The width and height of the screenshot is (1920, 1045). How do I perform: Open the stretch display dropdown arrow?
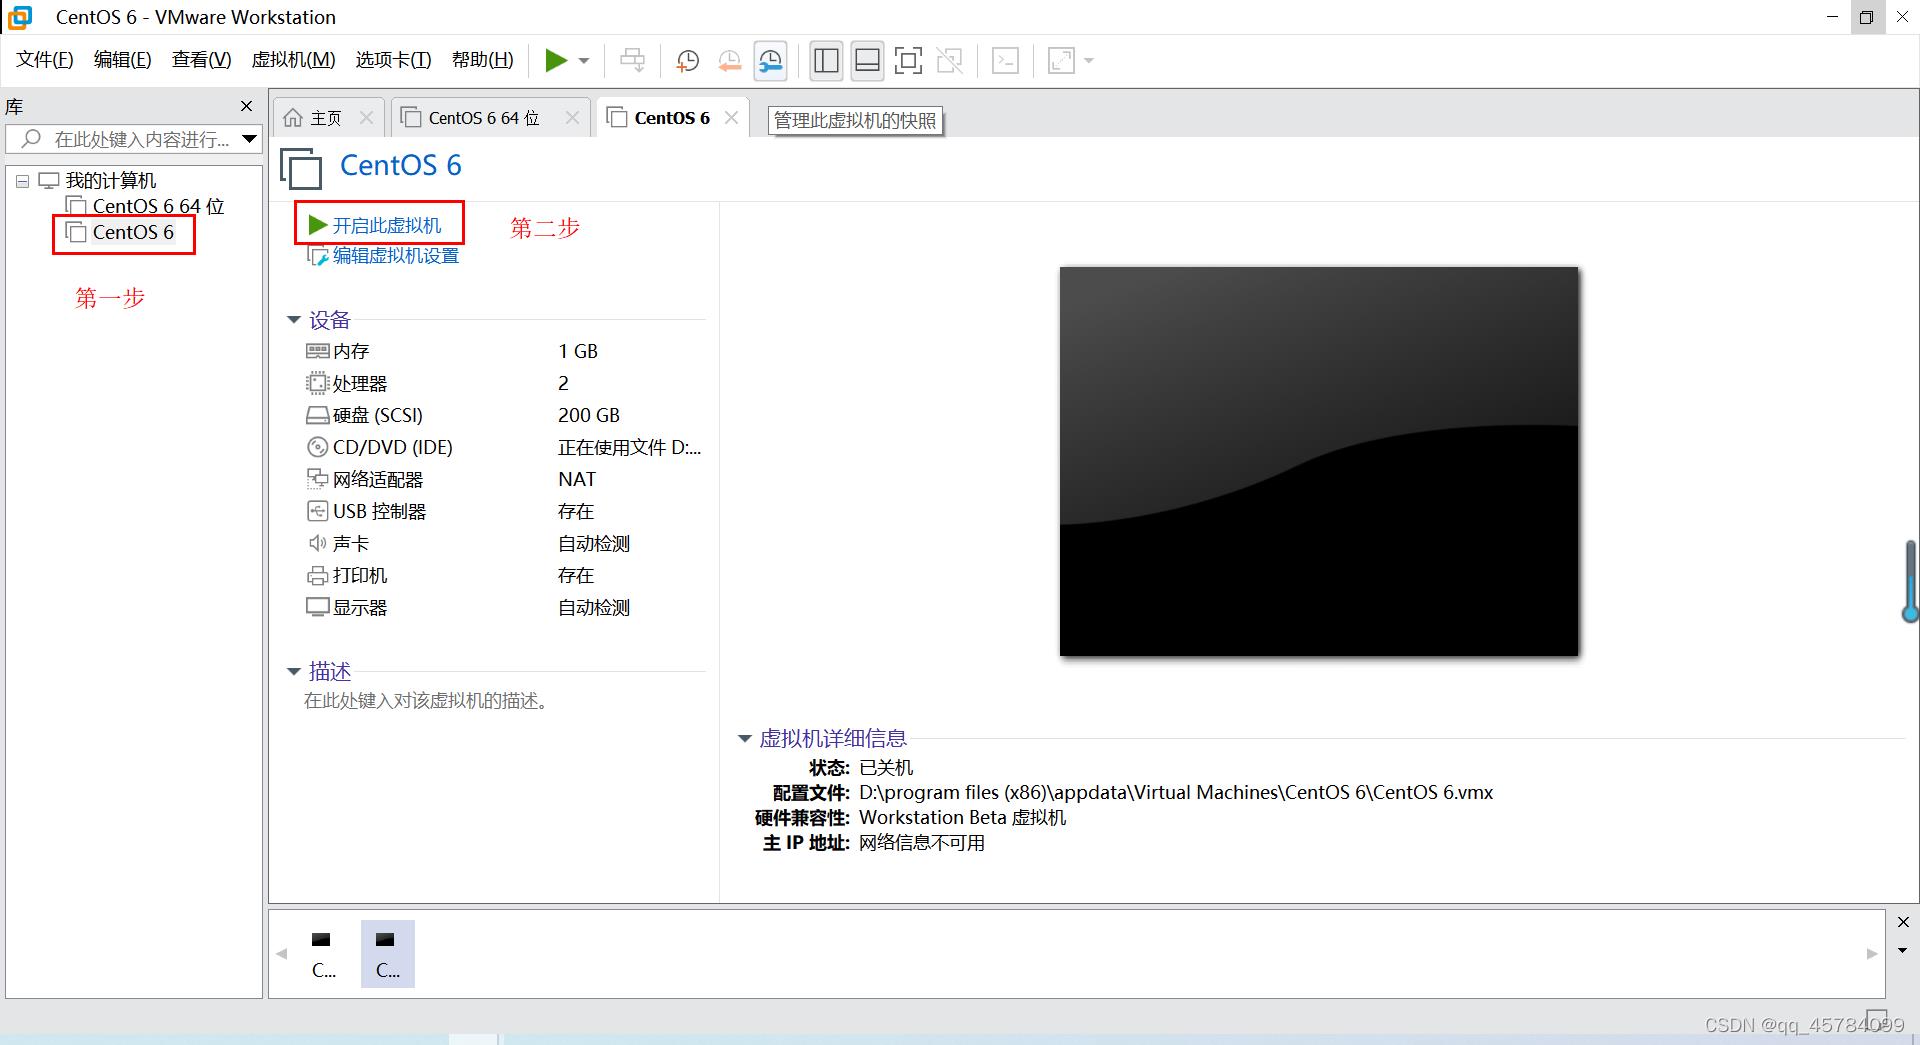[x=1089, y=61]
